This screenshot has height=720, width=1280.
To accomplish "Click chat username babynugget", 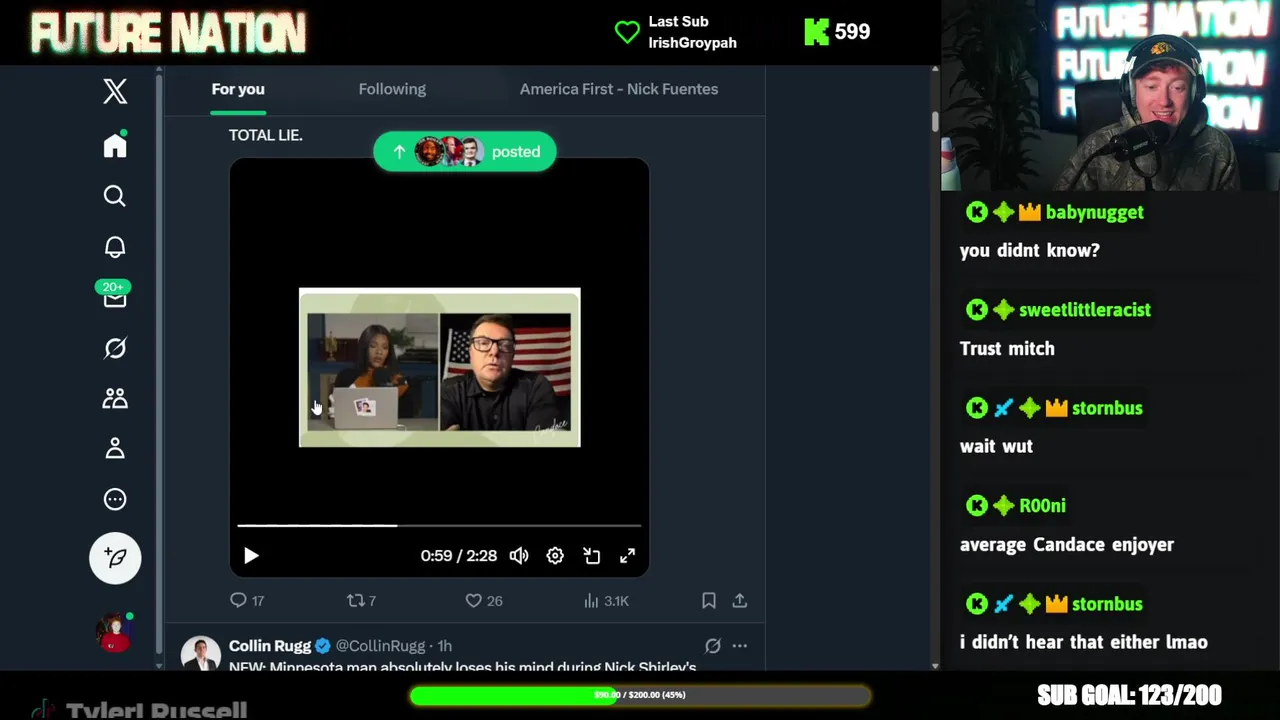I will (1094, 212).
